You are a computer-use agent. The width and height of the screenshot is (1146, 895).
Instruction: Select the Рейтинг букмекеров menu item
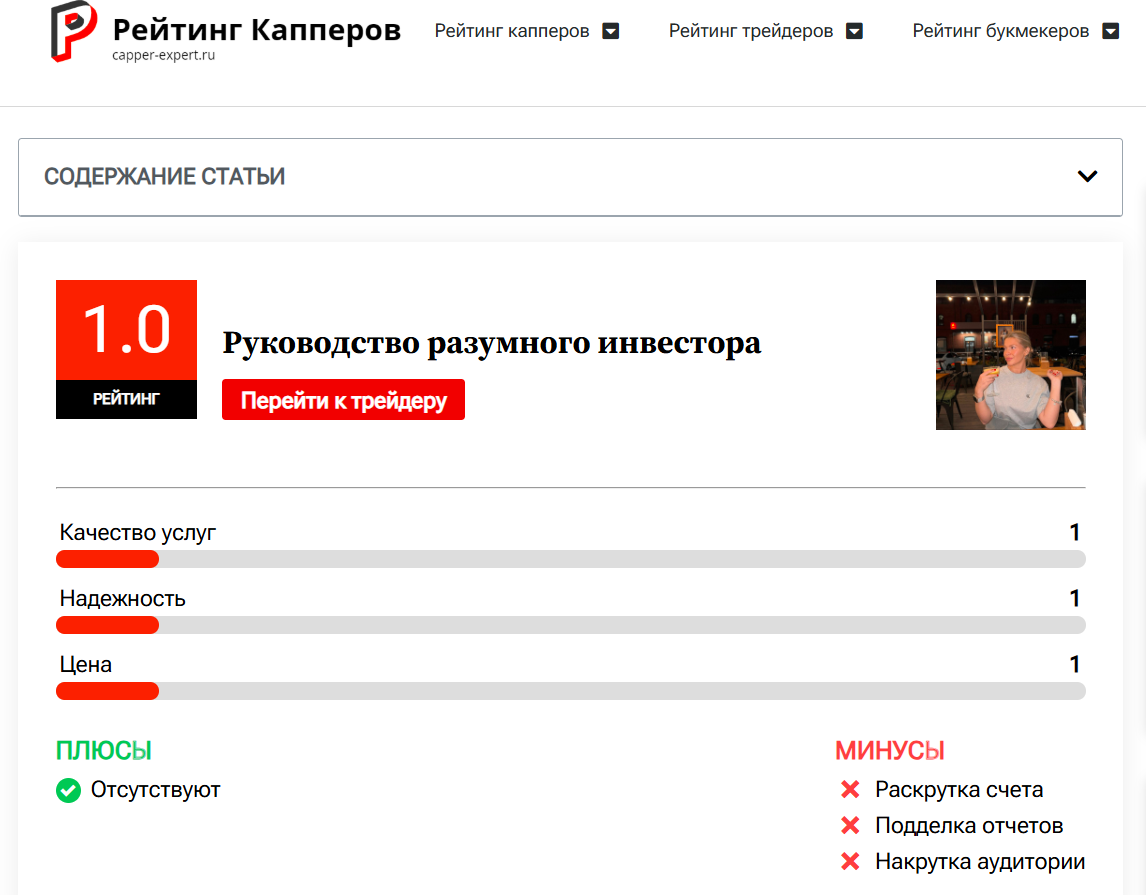coord(1000,31)
